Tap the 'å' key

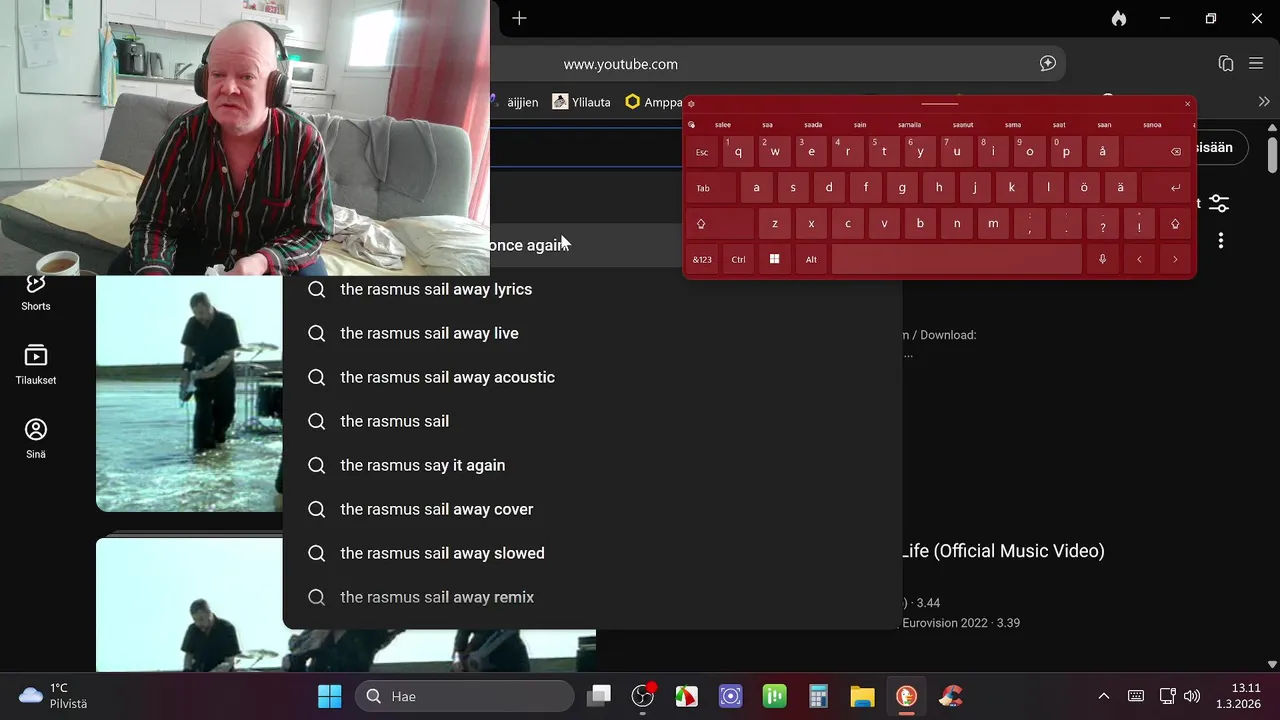click(1102, 152)
